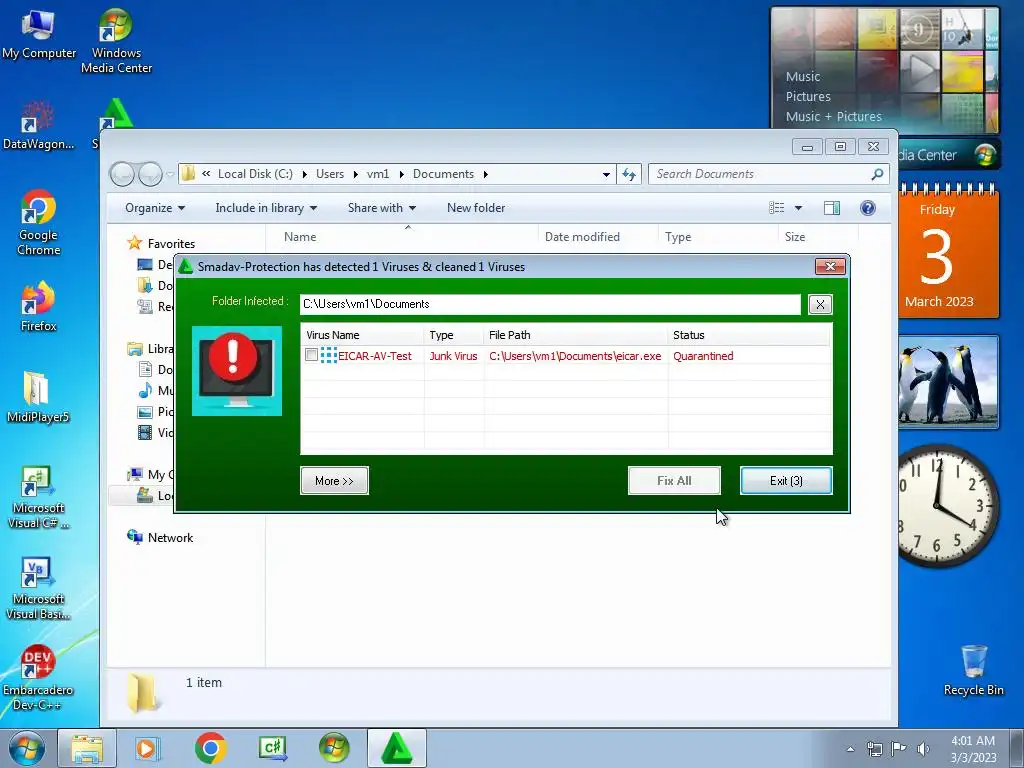Toggle the preview pane icon
1024x768 pixels.
point(832,208)
